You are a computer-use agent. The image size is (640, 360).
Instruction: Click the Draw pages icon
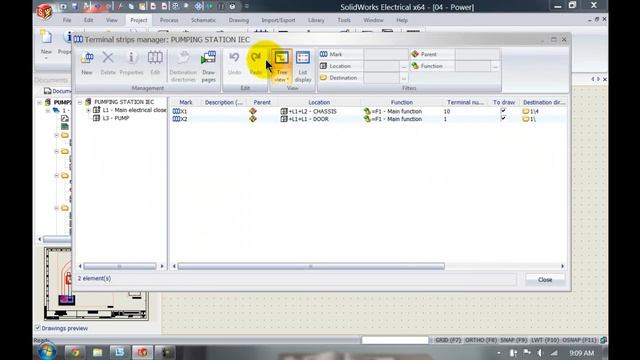209,67
